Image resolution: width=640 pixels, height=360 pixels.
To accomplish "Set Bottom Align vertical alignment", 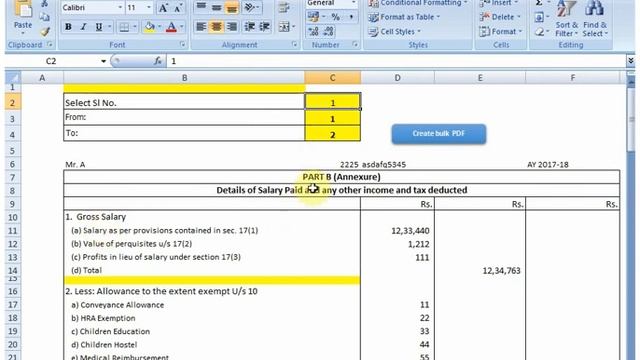I will [x=231, y=7].
